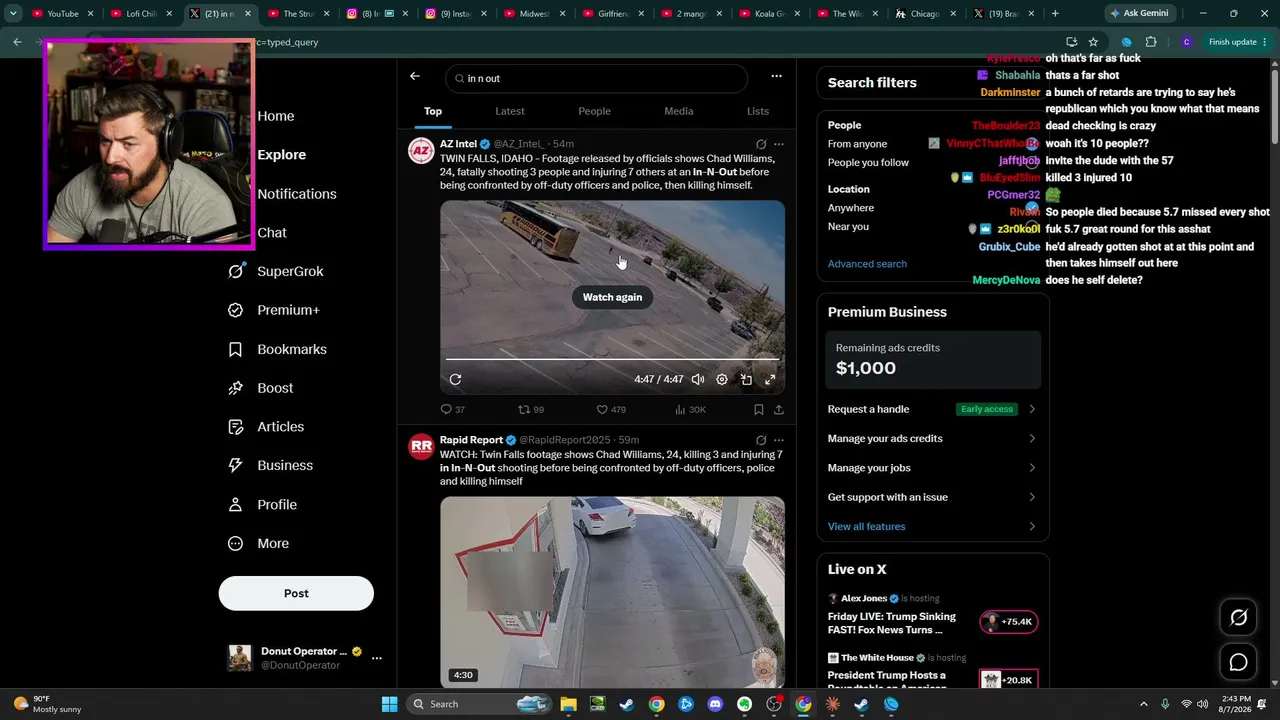
Task: Go to Explore in X sidebar
Action: tap(281, 155)
